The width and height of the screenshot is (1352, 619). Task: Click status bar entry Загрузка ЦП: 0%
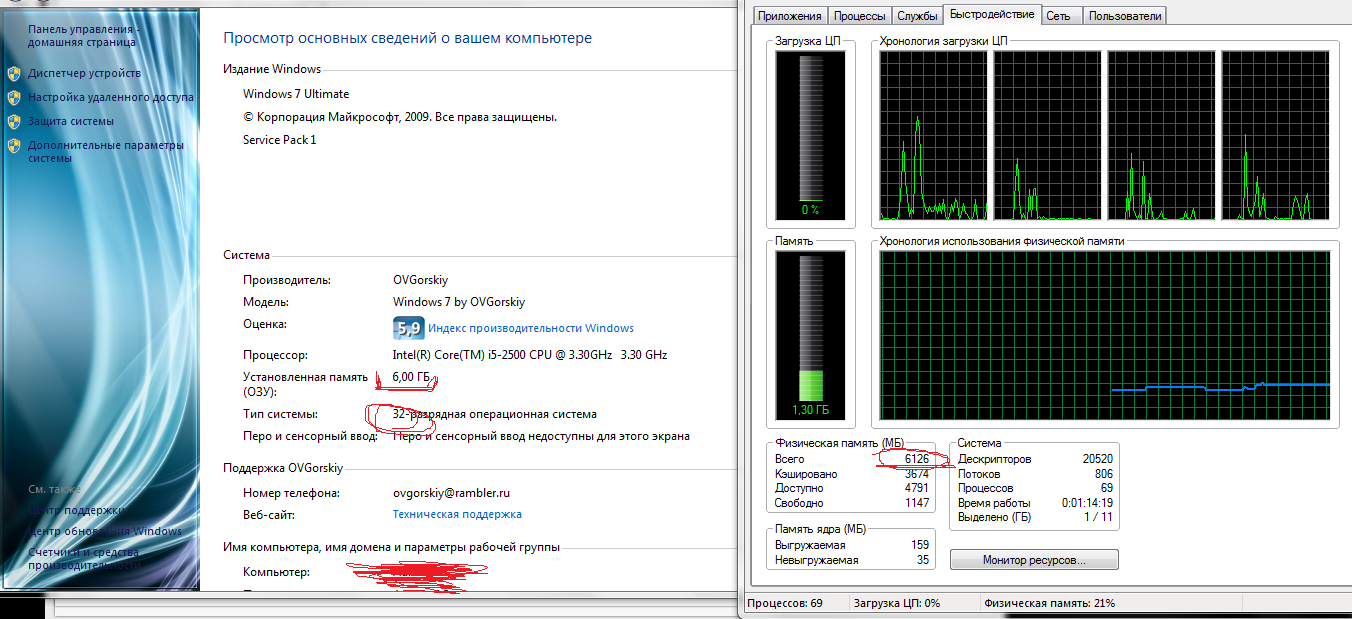click(x=896, y=603)
